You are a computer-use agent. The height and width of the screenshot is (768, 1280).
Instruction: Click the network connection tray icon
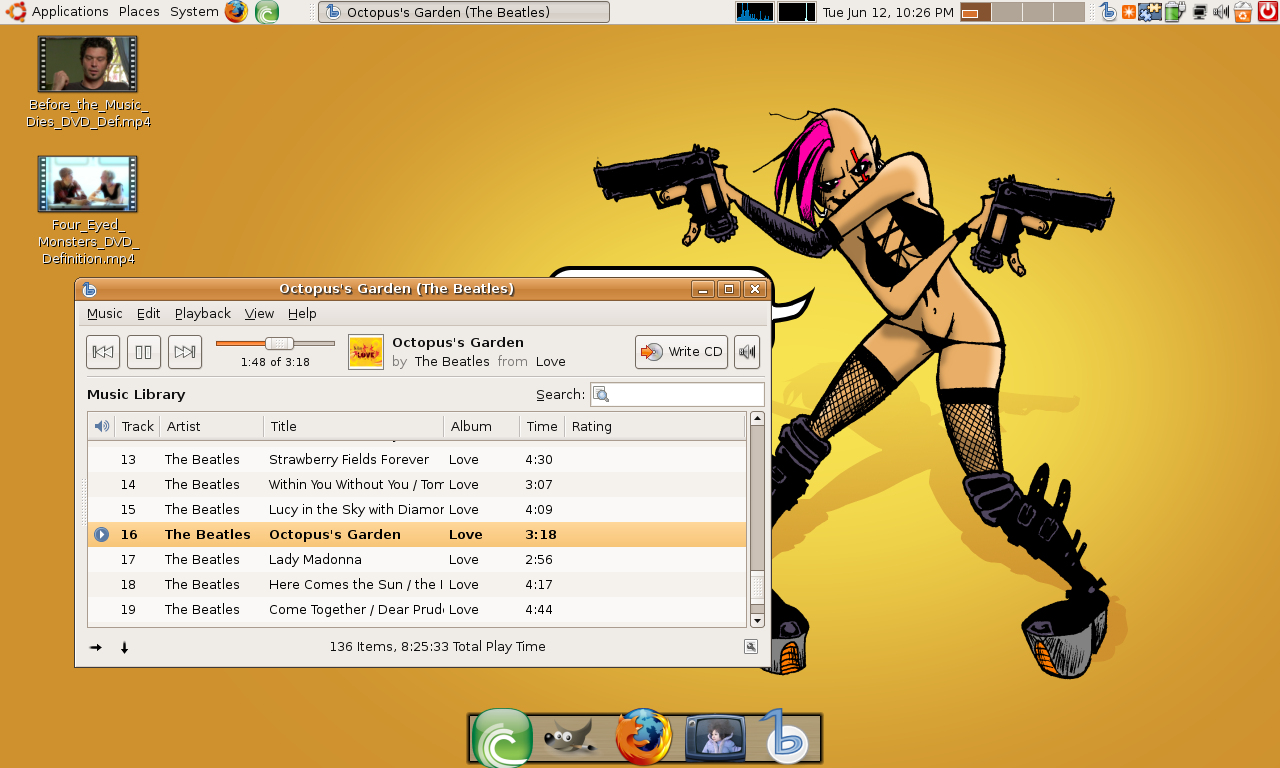(1201, 12)
